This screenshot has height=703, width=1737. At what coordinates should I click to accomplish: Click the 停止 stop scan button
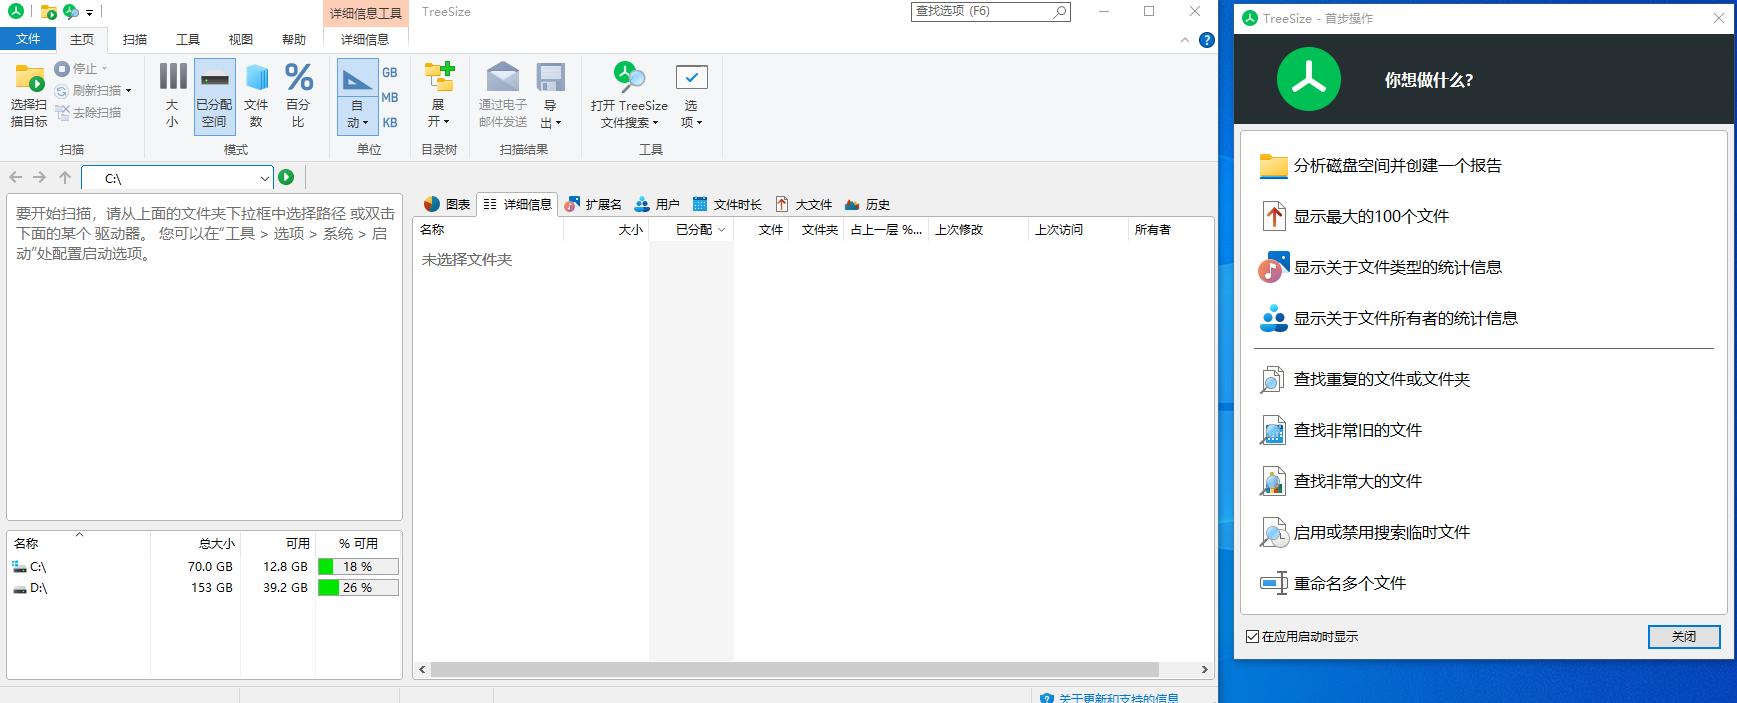[x=80, y=69]
